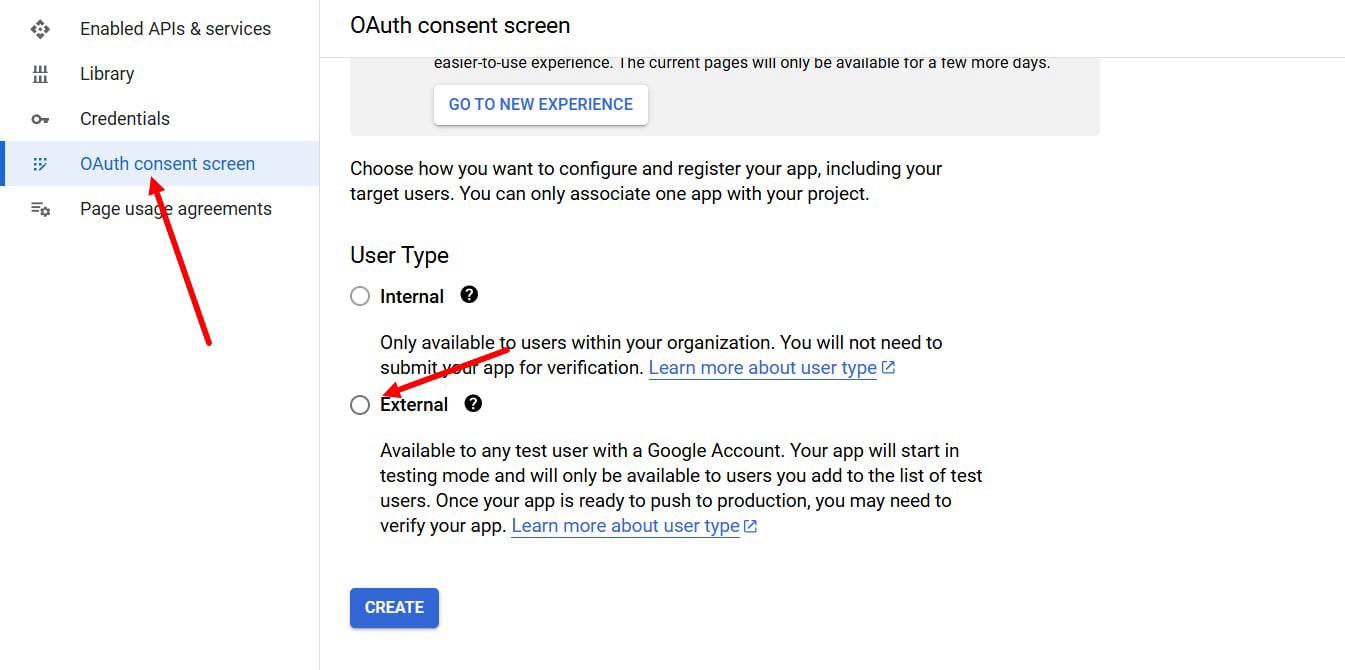Click the blue CREATE button
This screenshot has height=670, width=1345.
coord(394,608)
